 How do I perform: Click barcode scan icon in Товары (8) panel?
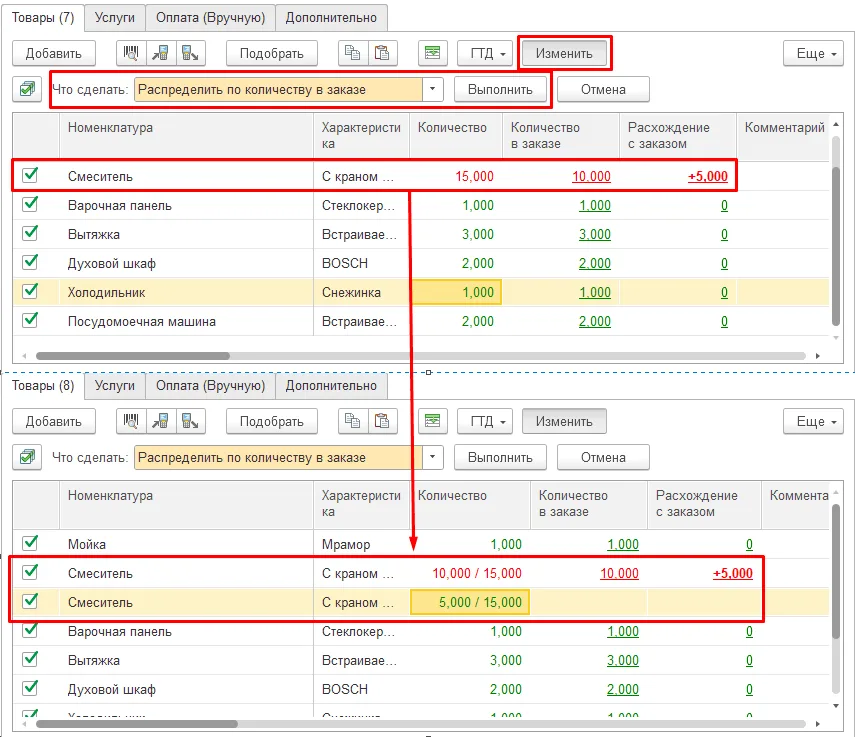(x=131, y=421)
